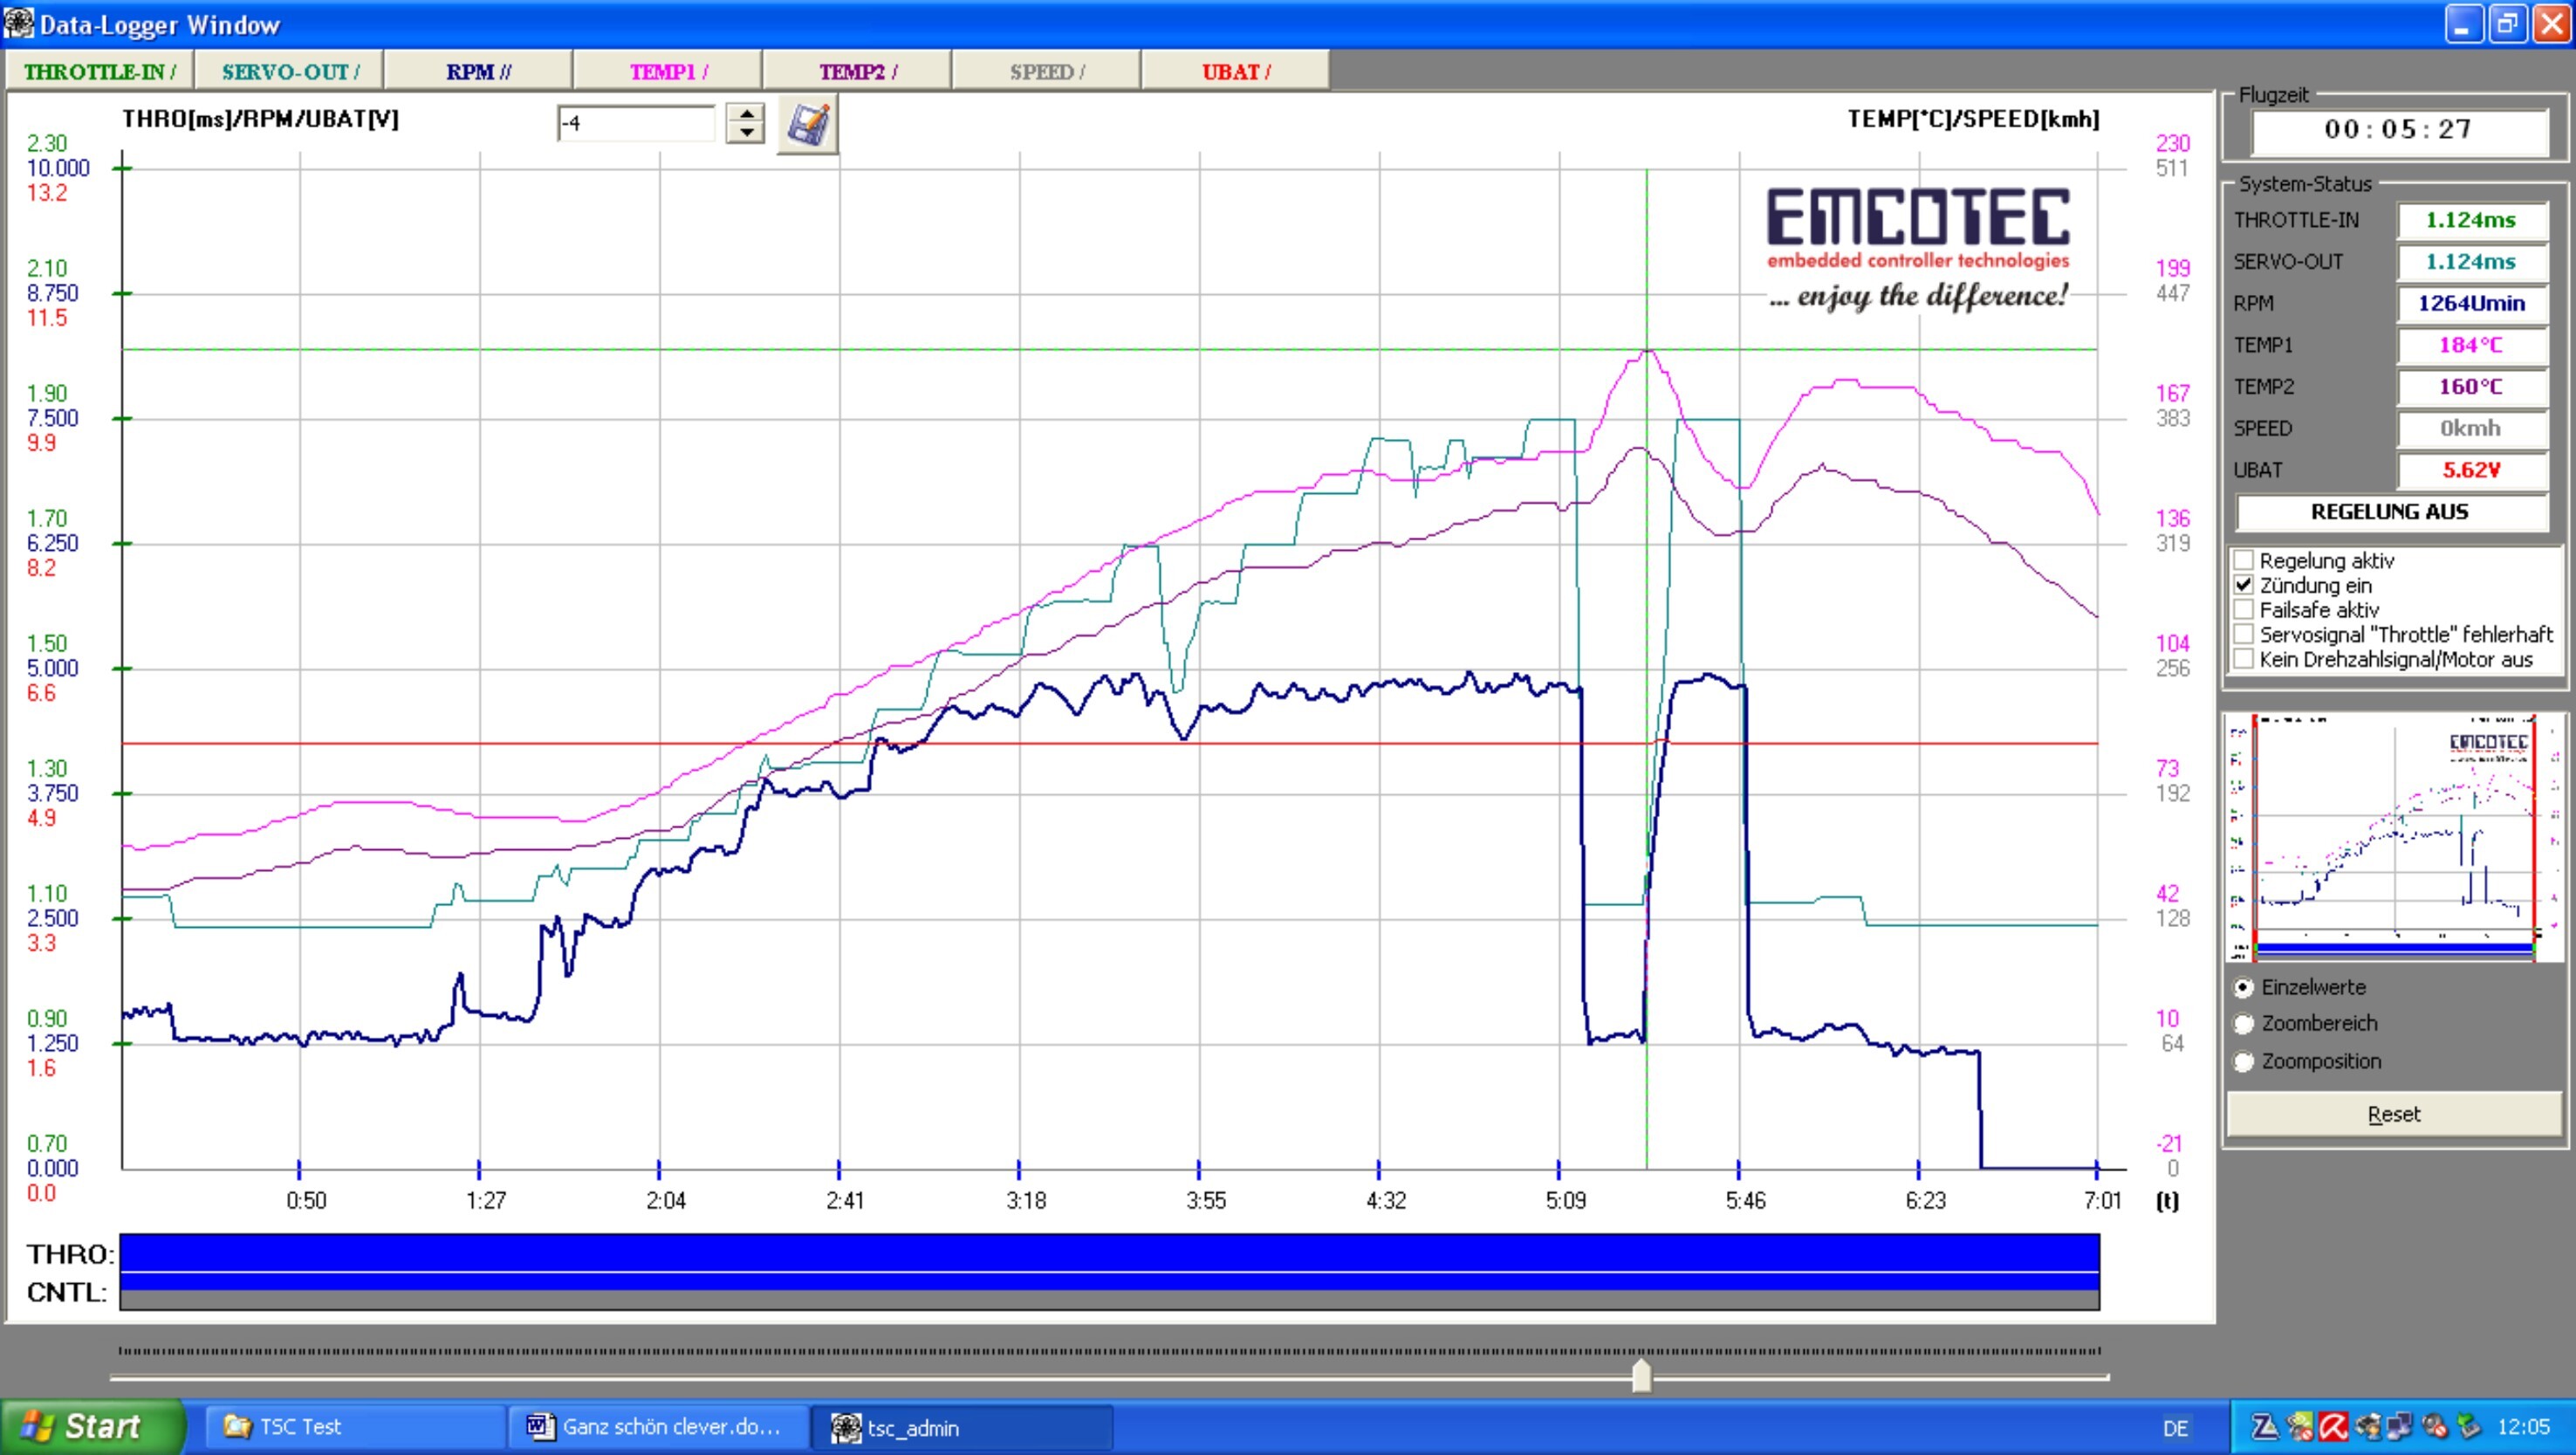Click the Data-Logger window title icon

[18, 24]
